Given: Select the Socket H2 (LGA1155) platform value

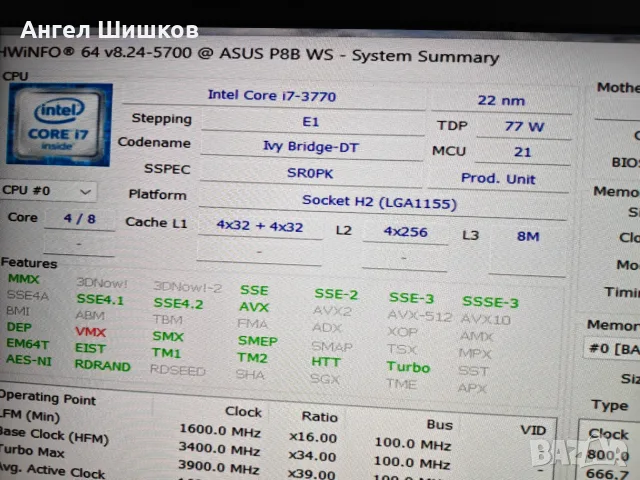Looking at the screenshot, I should (379, 202).
